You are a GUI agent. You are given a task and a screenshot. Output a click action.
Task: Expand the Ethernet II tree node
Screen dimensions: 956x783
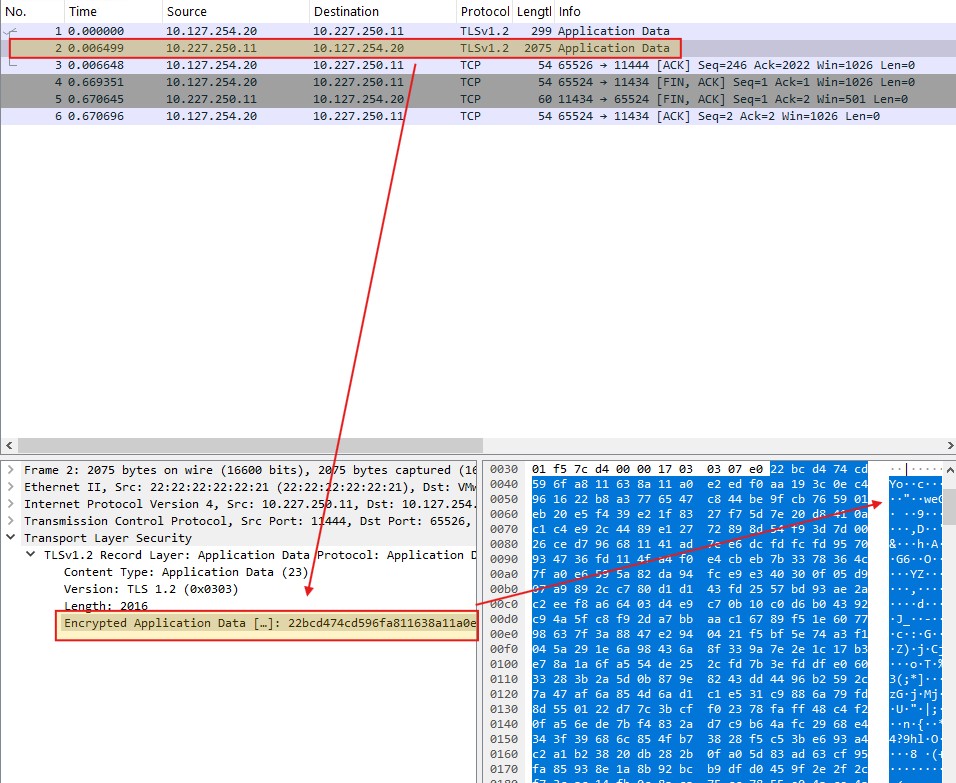tap(10, 487)
